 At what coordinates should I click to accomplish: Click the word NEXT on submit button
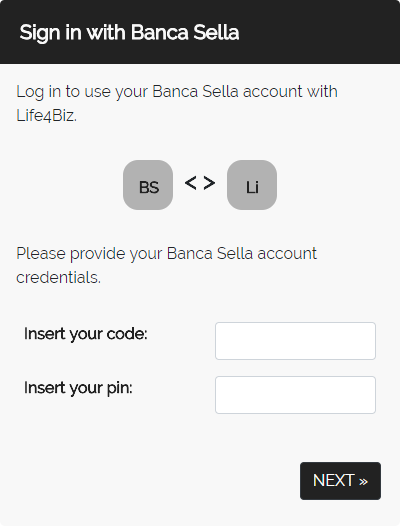334,481
